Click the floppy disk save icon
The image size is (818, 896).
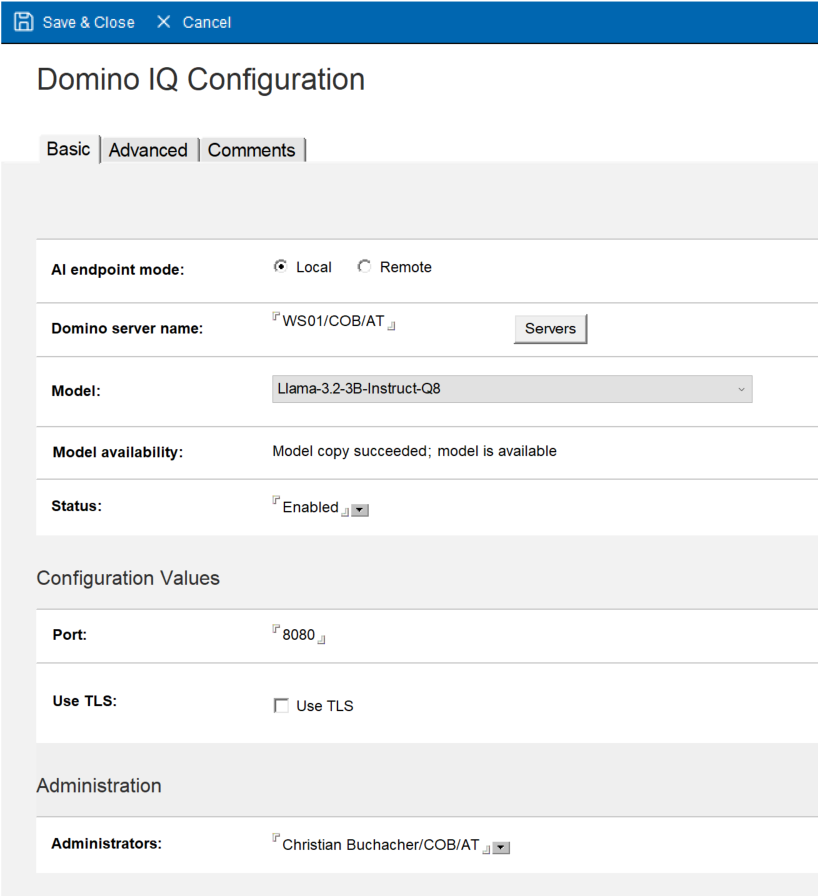(x=23, y=22)
